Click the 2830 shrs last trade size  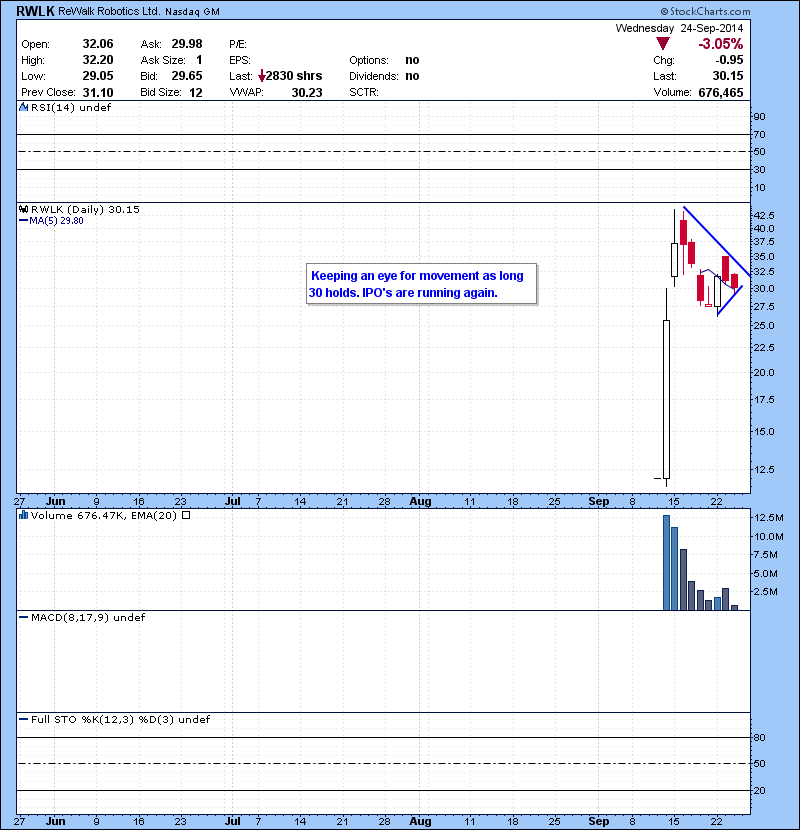pyautogui.click(x=294, y=76)
